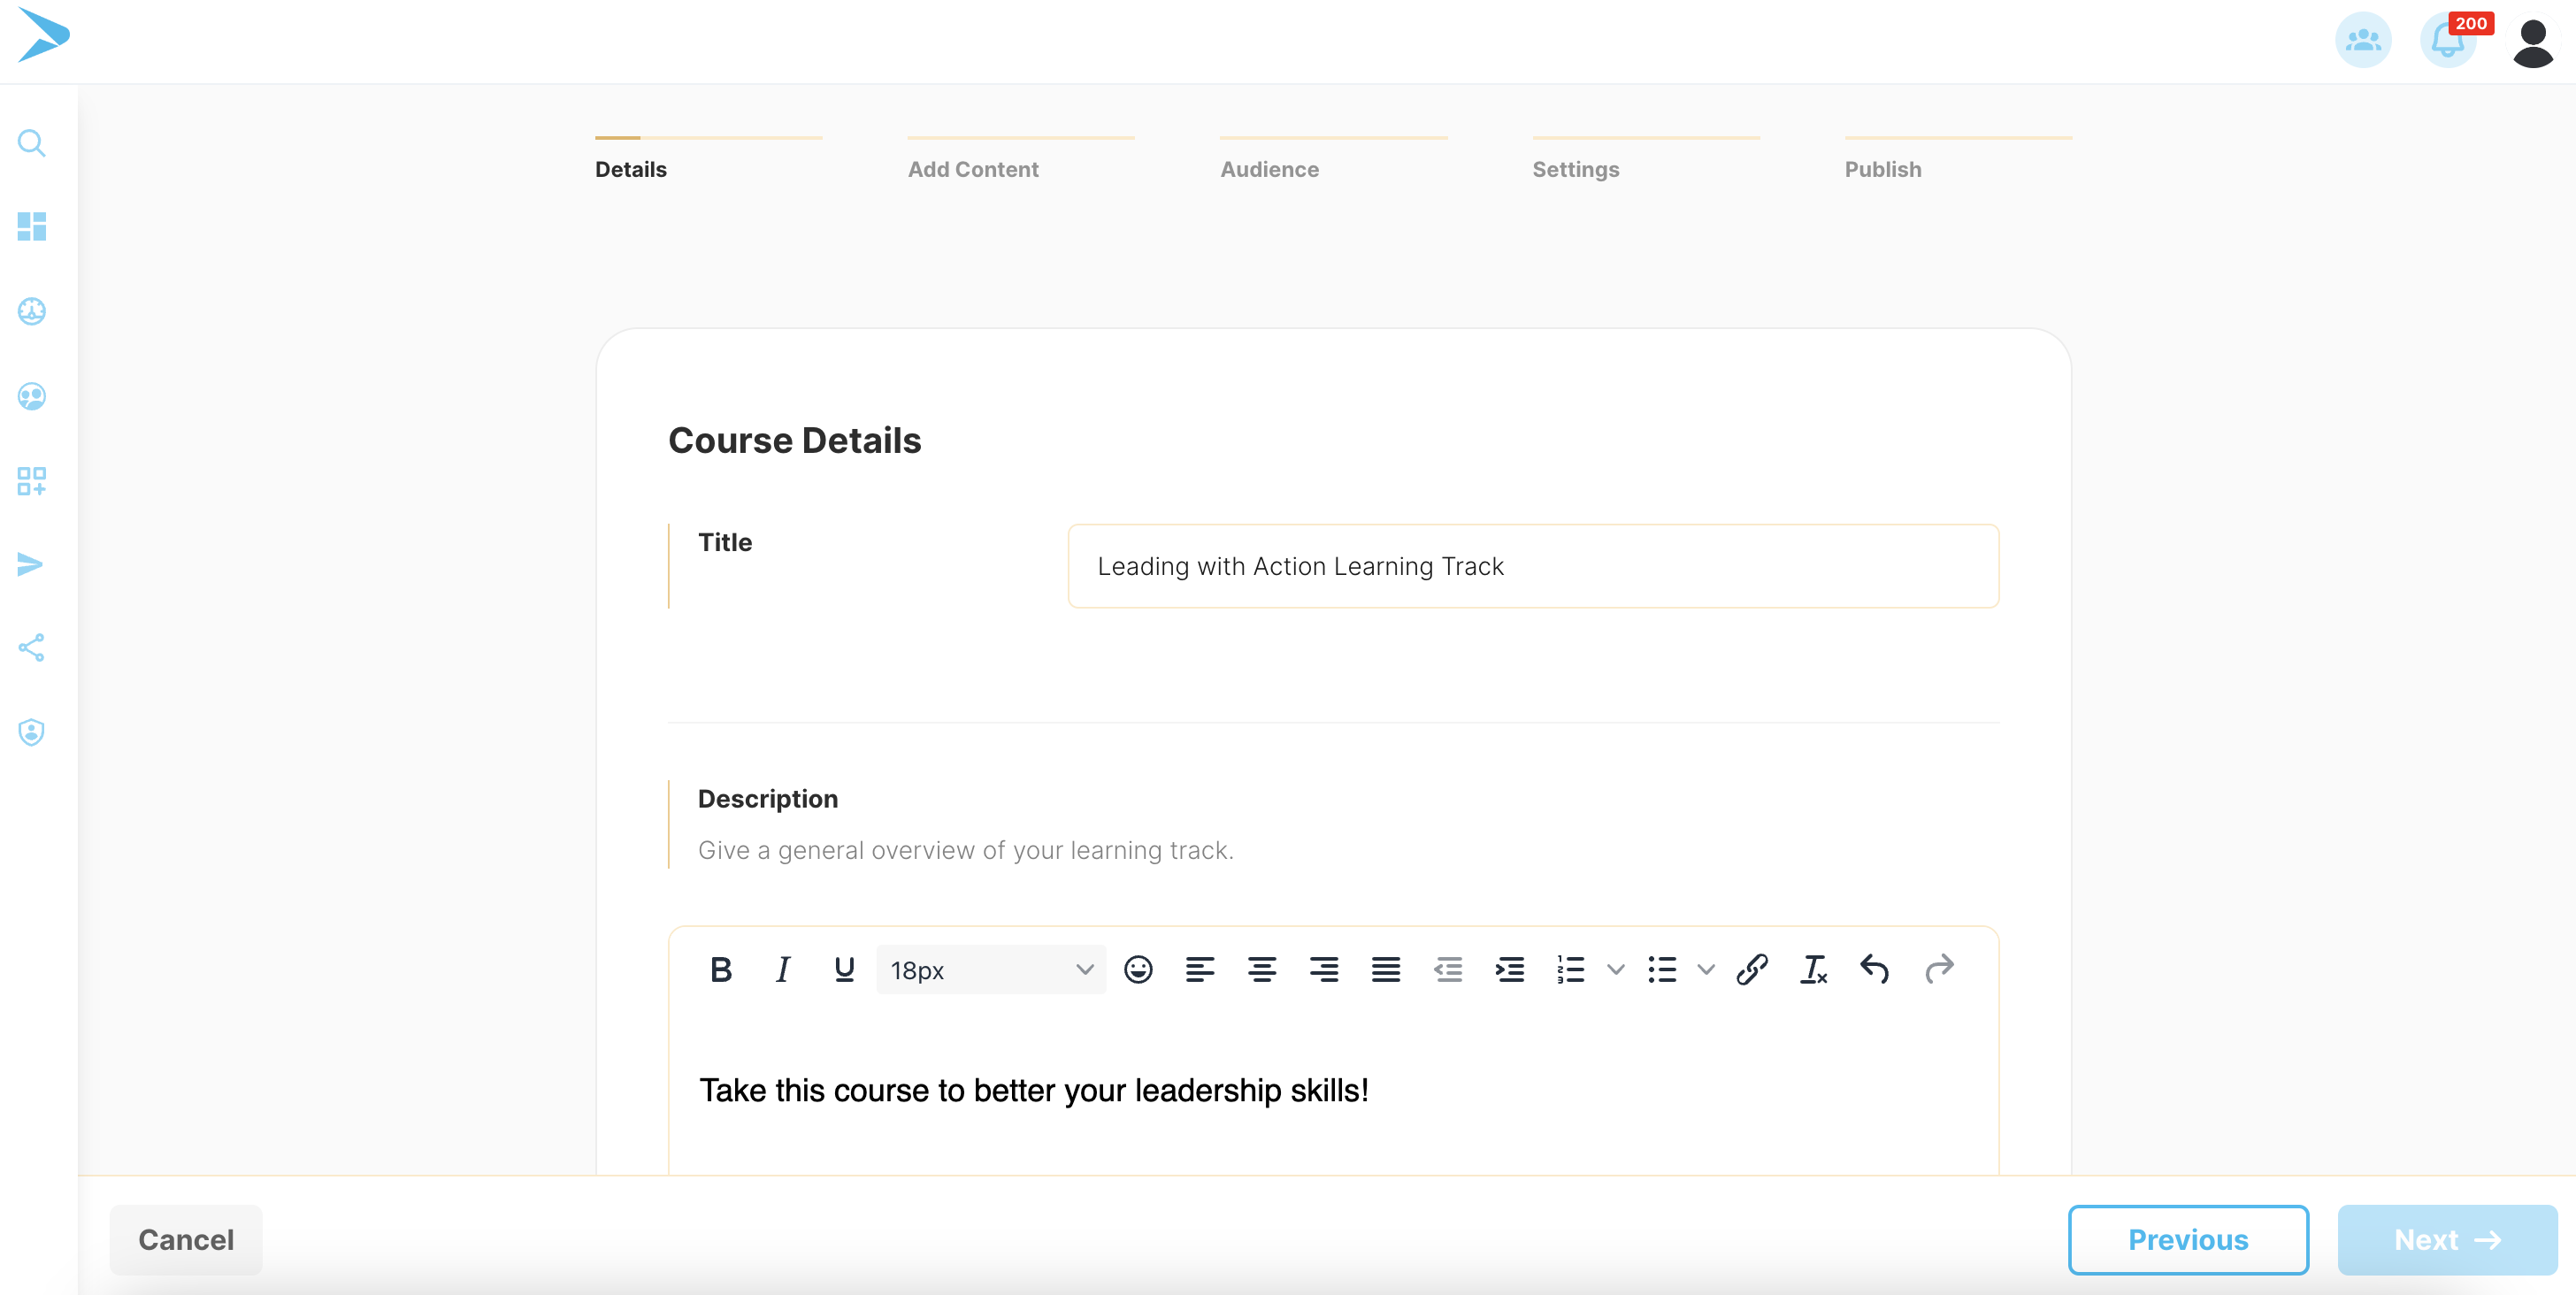Increase indent of the text
This screenshot has width=2576, height=1295.
point(1510,970)
